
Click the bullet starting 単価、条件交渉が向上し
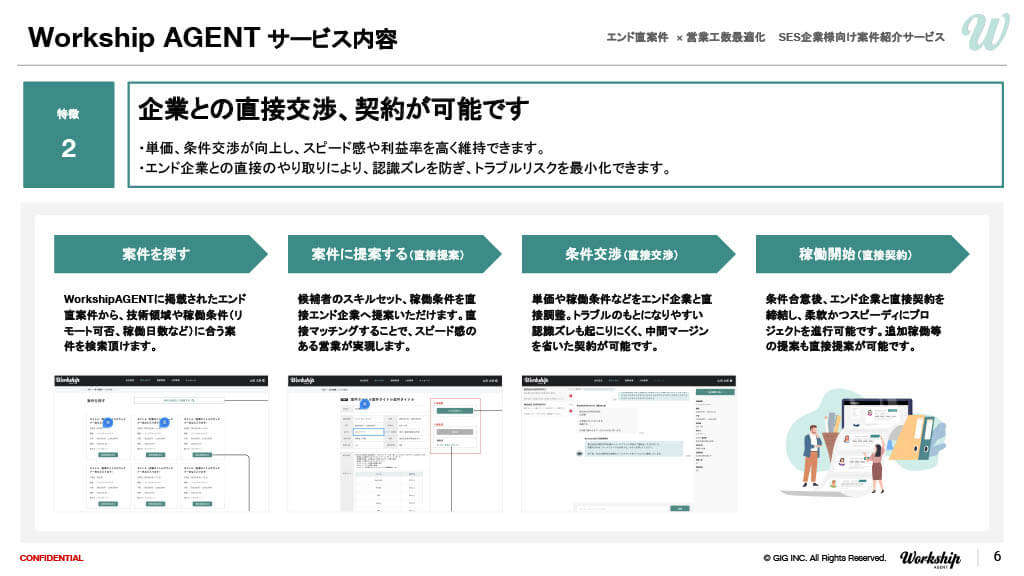point(342,148)
